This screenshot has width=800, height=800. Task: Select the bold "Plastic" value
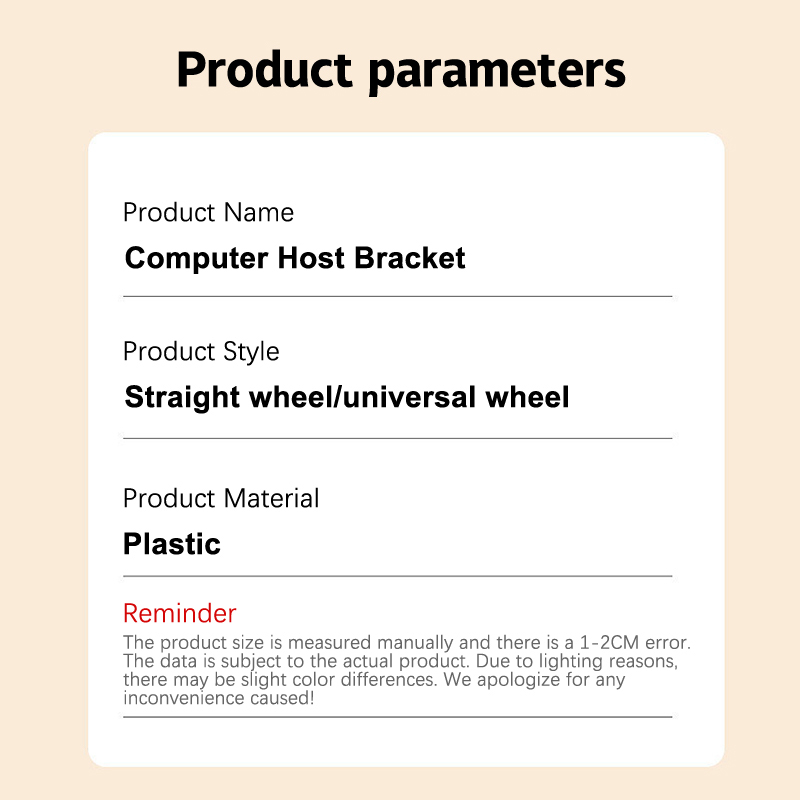pos(172,545)
